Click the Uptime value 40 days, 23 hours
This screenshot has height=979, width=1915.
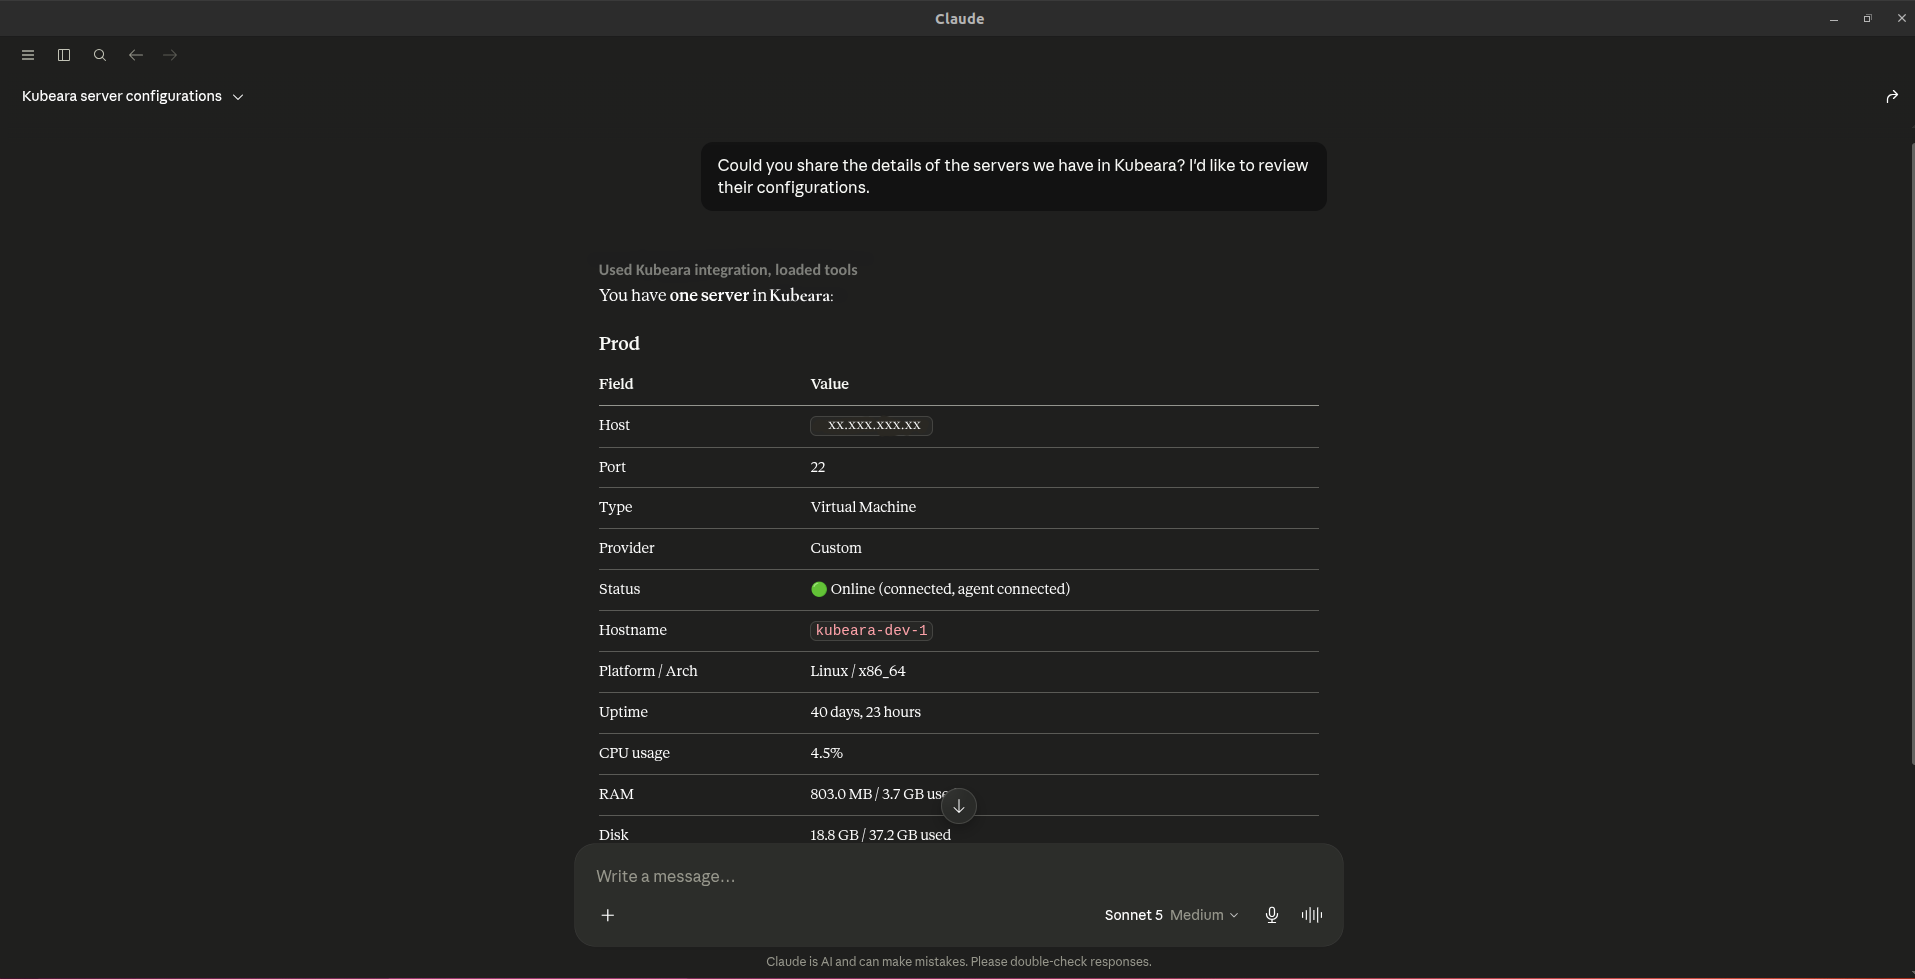[866, 712]
